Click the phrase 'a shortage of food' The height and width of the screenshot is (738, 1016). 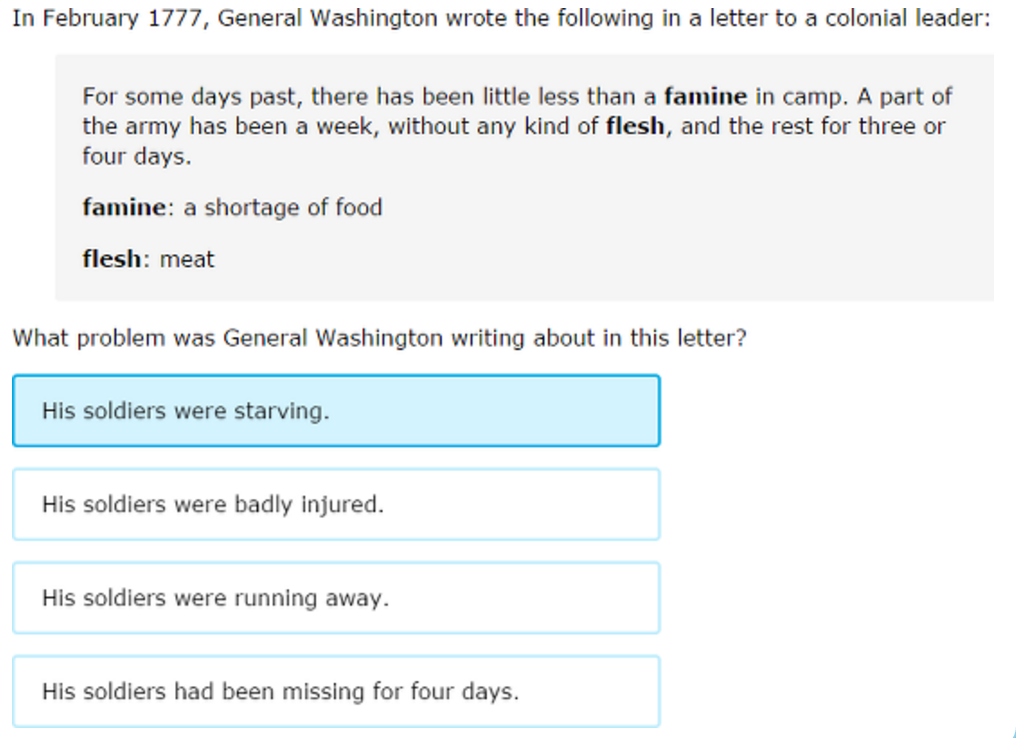(x=283, y=207)
